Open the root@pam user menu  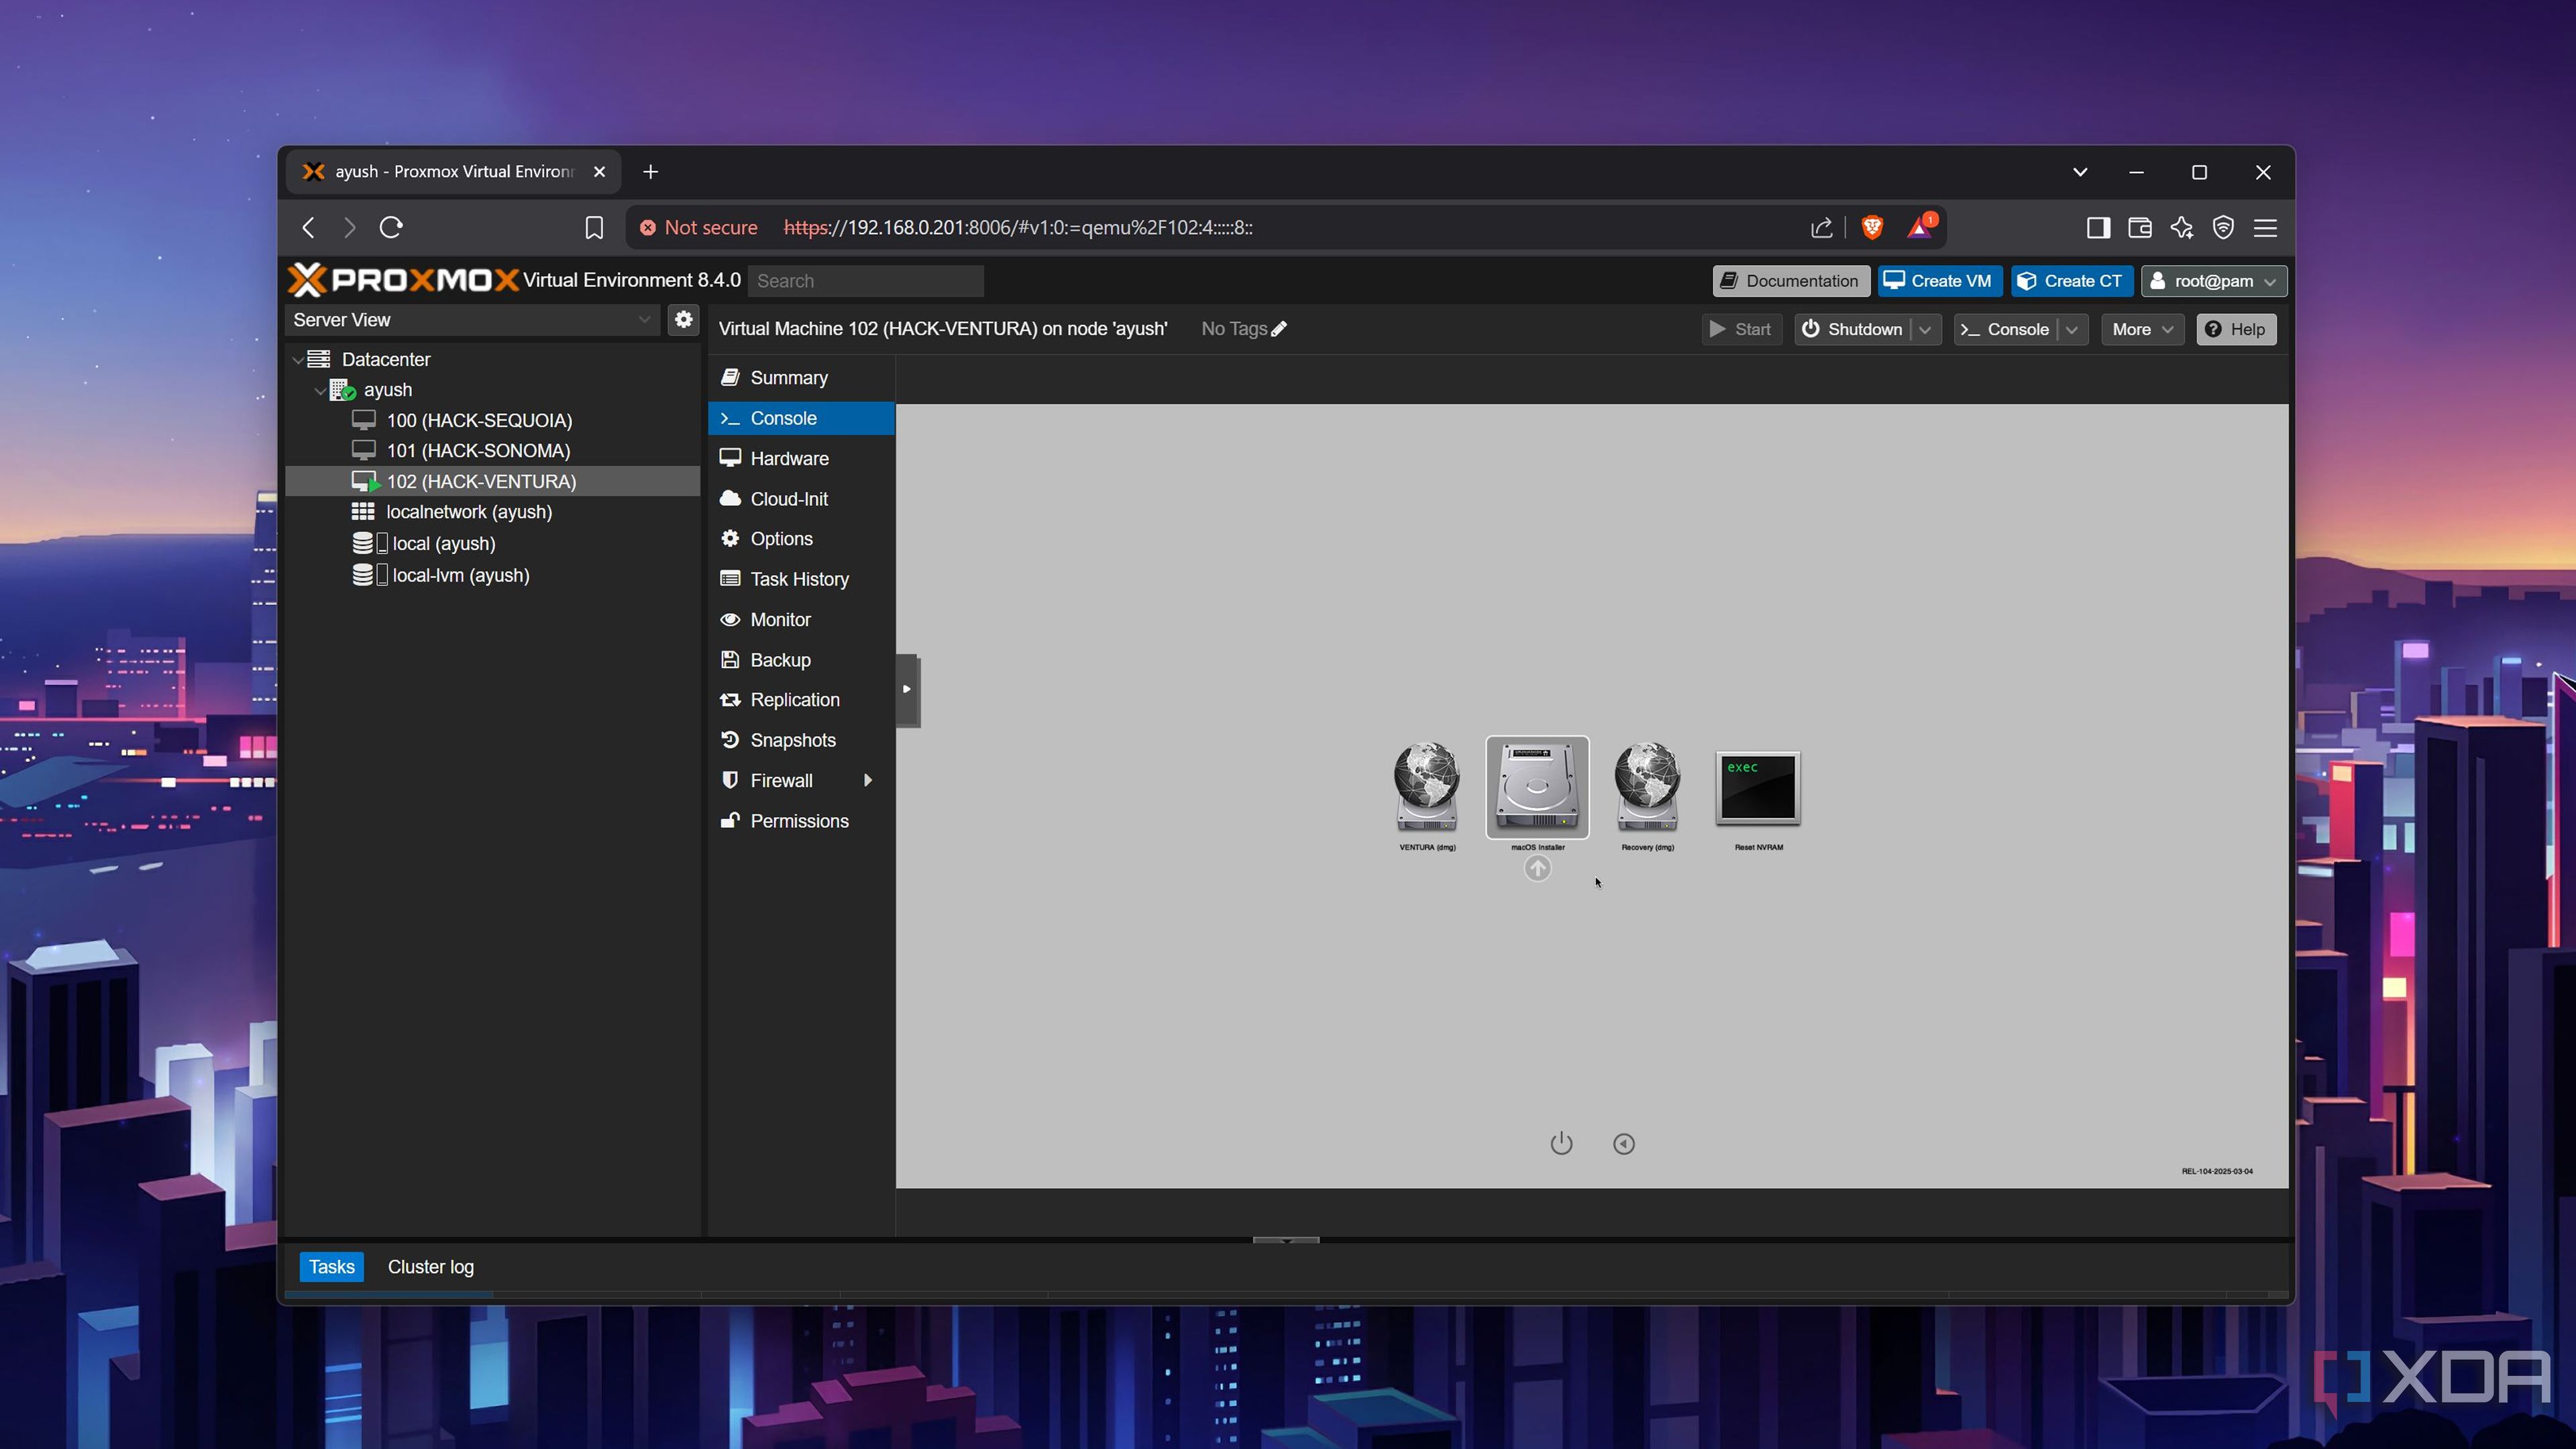pyautogui.click(x=2213, y=281)
